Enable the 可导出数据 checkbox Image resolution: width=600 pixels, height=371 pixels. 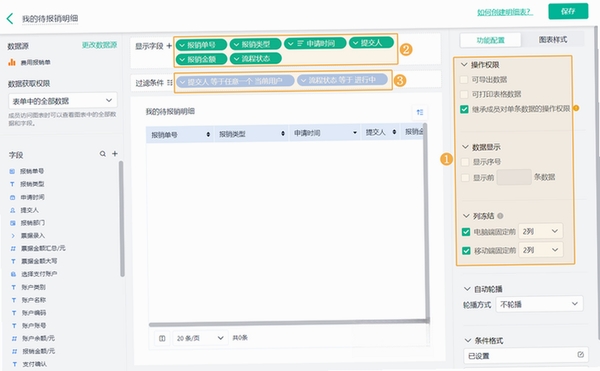(x=464, y=80)
